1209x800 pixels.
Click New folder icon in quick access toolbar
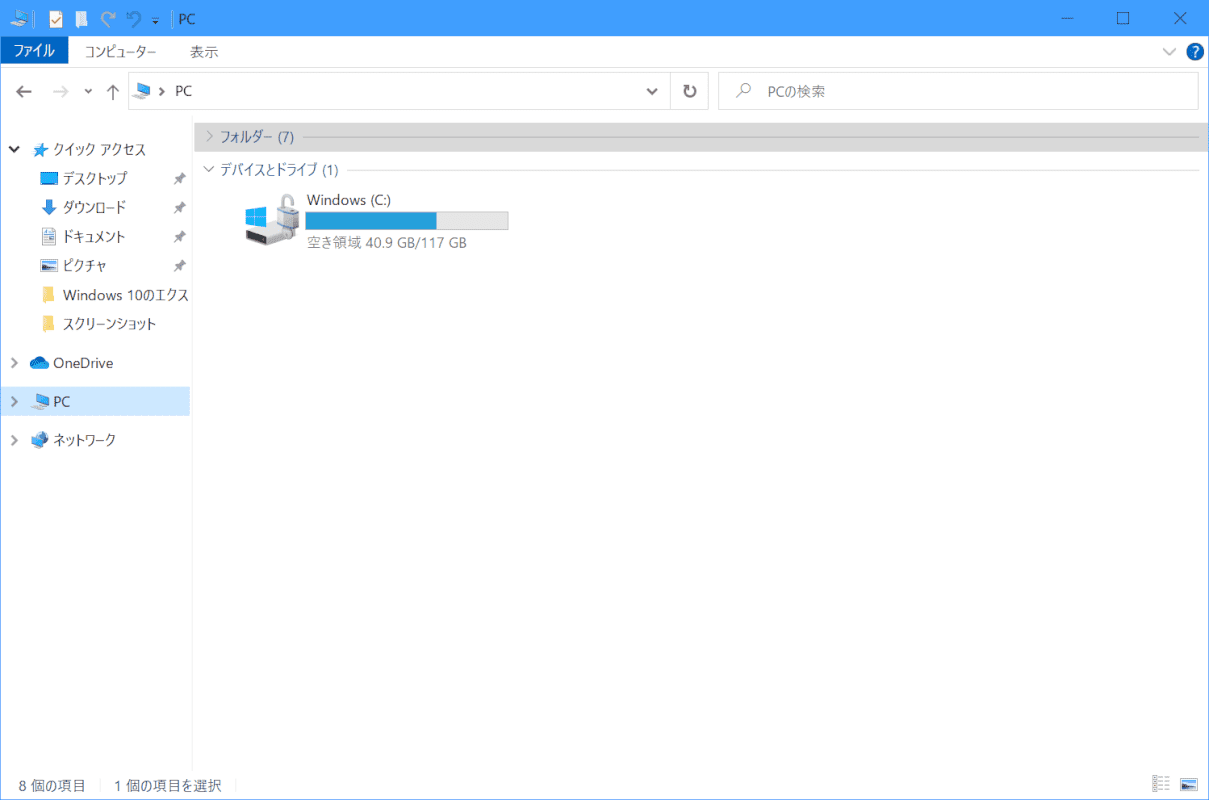point(82,19)
